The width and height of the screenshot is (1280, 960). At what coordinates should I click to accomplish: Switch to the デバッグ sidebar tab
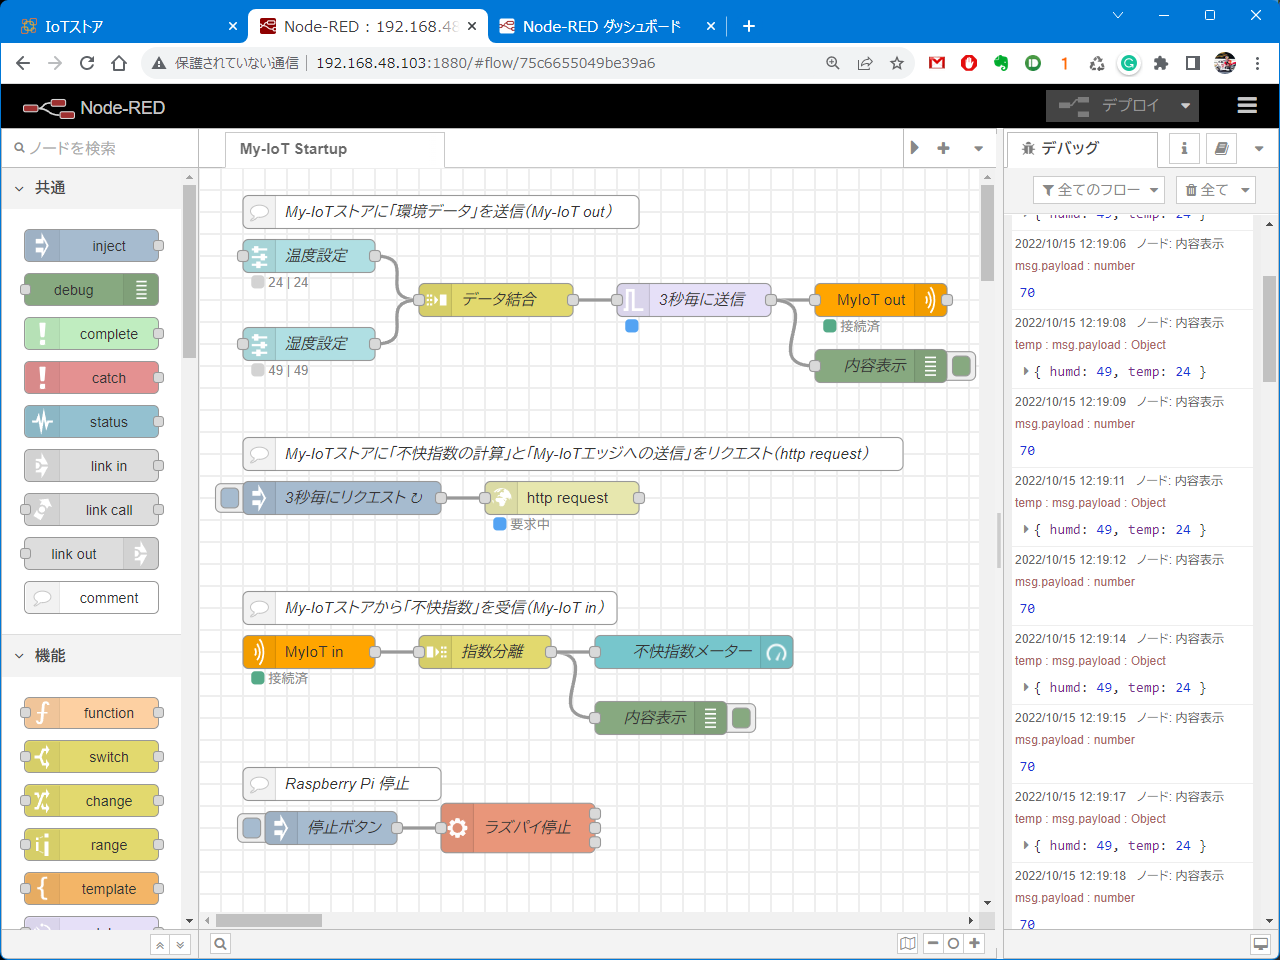tap(1082, 148)
